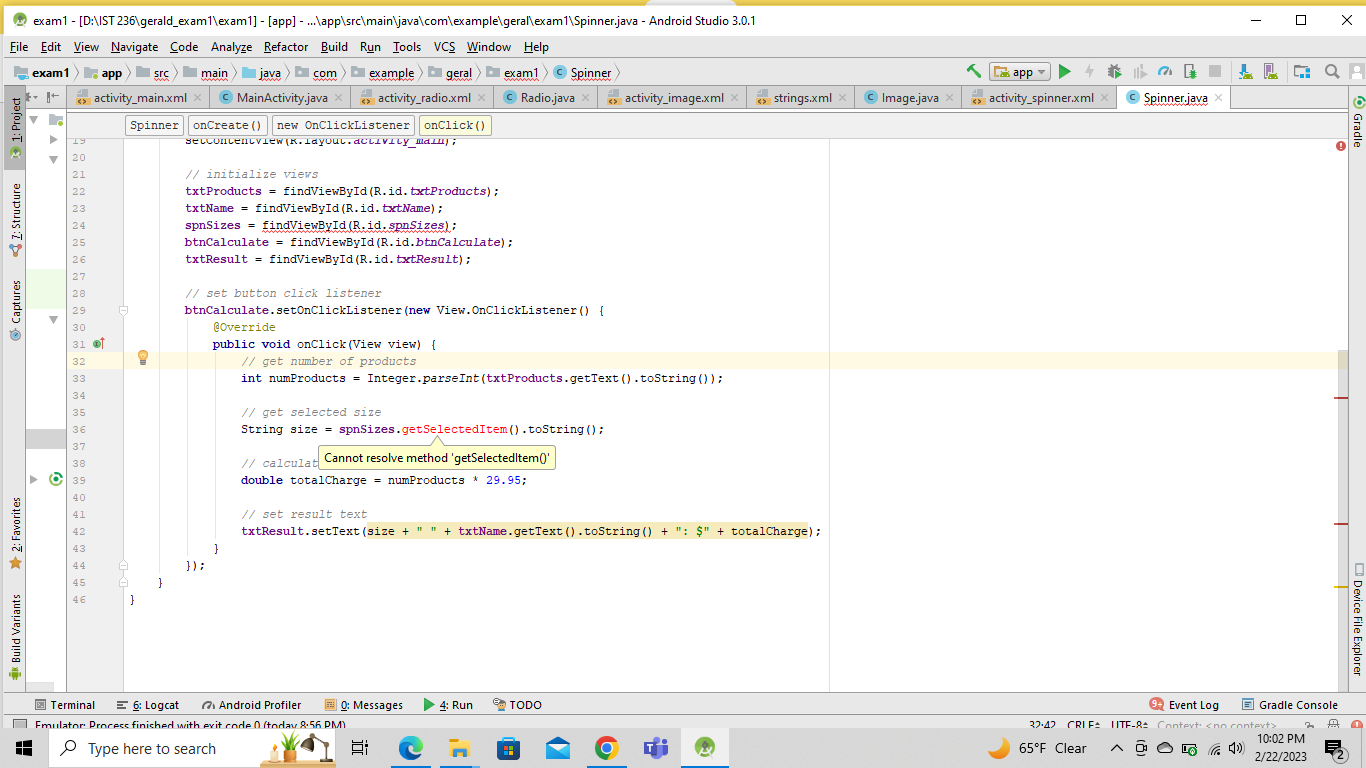Run the app using the green play icon
Image resolution: width=1366 pixels, height=768 pixels.
pyautogui.click(x=1064, y=72)
